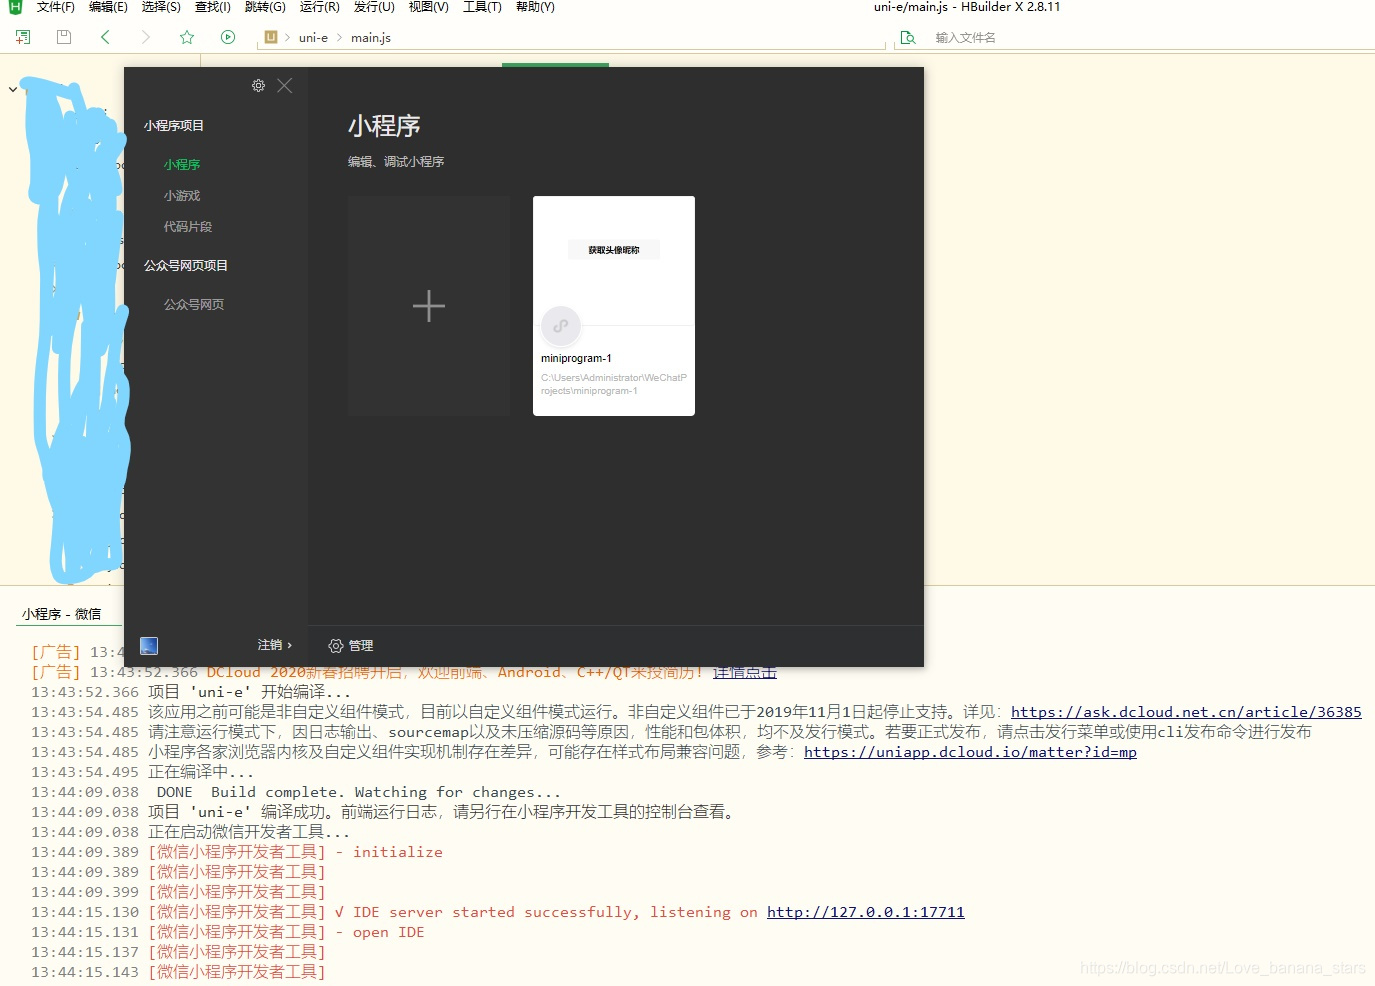
Task: Add a new mini program project
Action: click(x=429, y=306)
